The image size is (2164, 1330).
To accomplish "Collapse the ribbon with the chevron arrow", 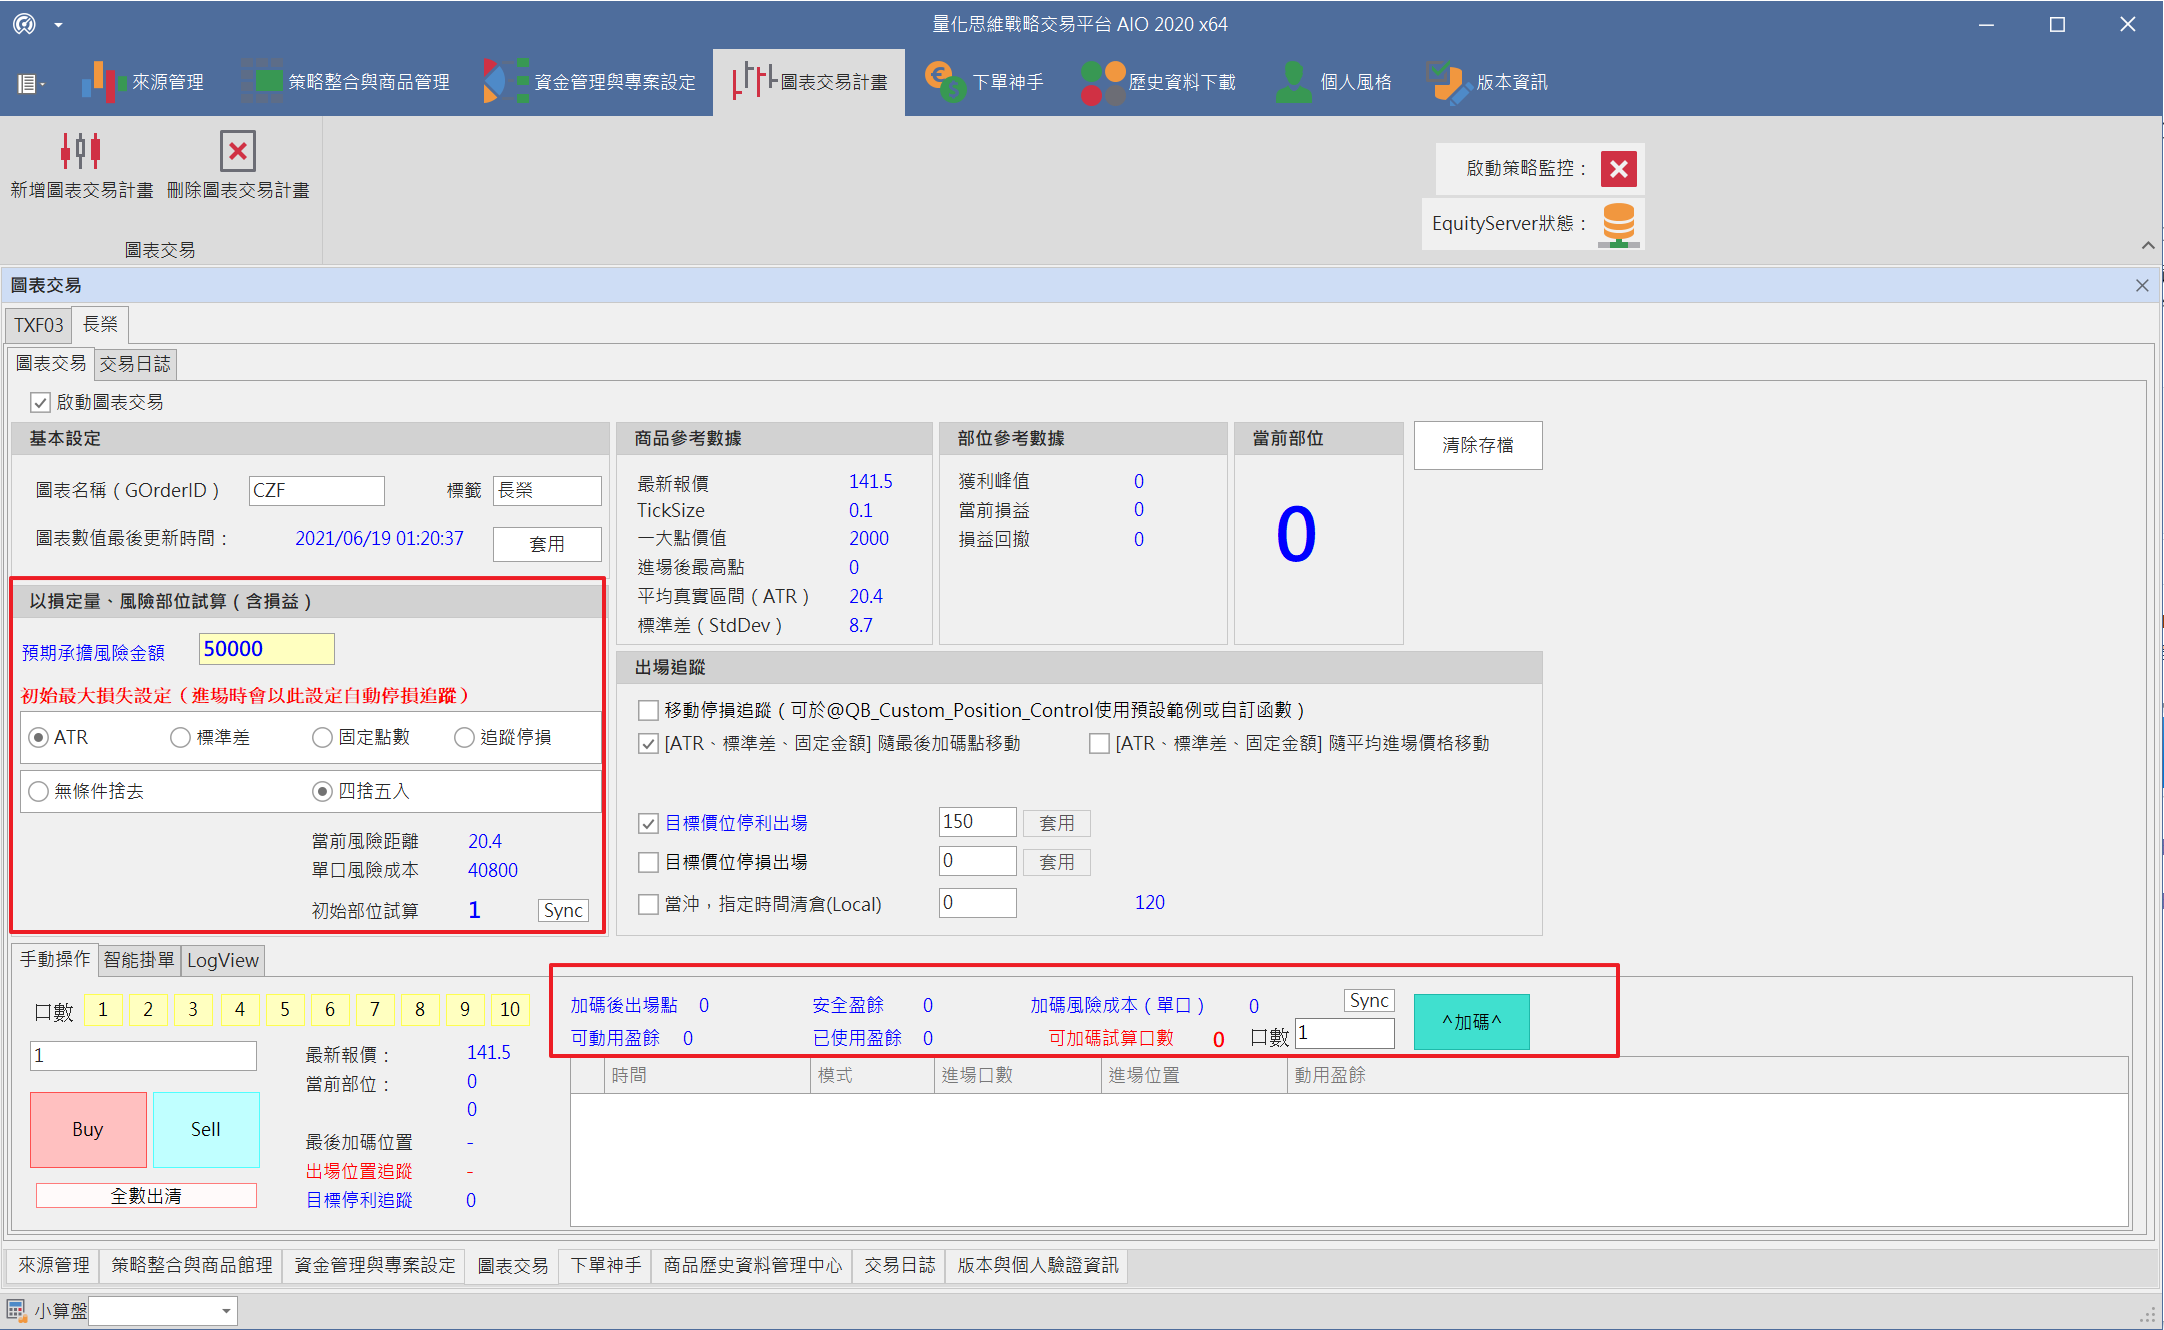I will [x=2147, y=245].
